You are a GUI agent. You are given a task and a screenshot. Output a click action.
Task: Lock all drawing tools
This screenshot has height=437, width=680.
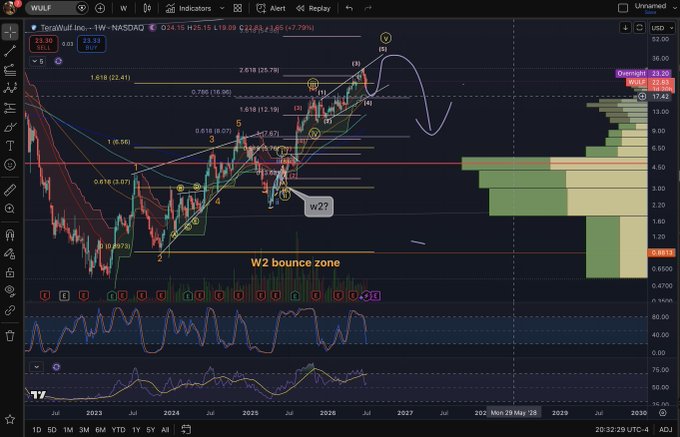pyautogui.click(x=10, y=272)
